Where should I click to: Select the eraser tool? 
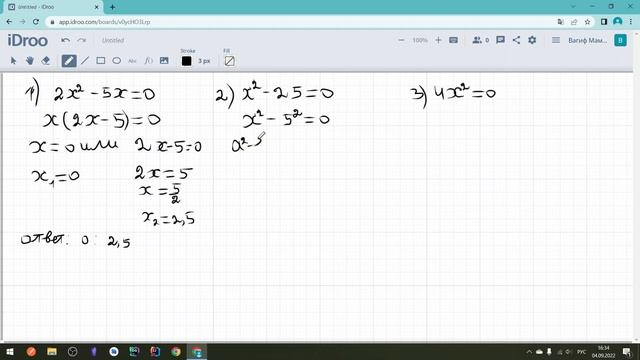click(45, 61)
